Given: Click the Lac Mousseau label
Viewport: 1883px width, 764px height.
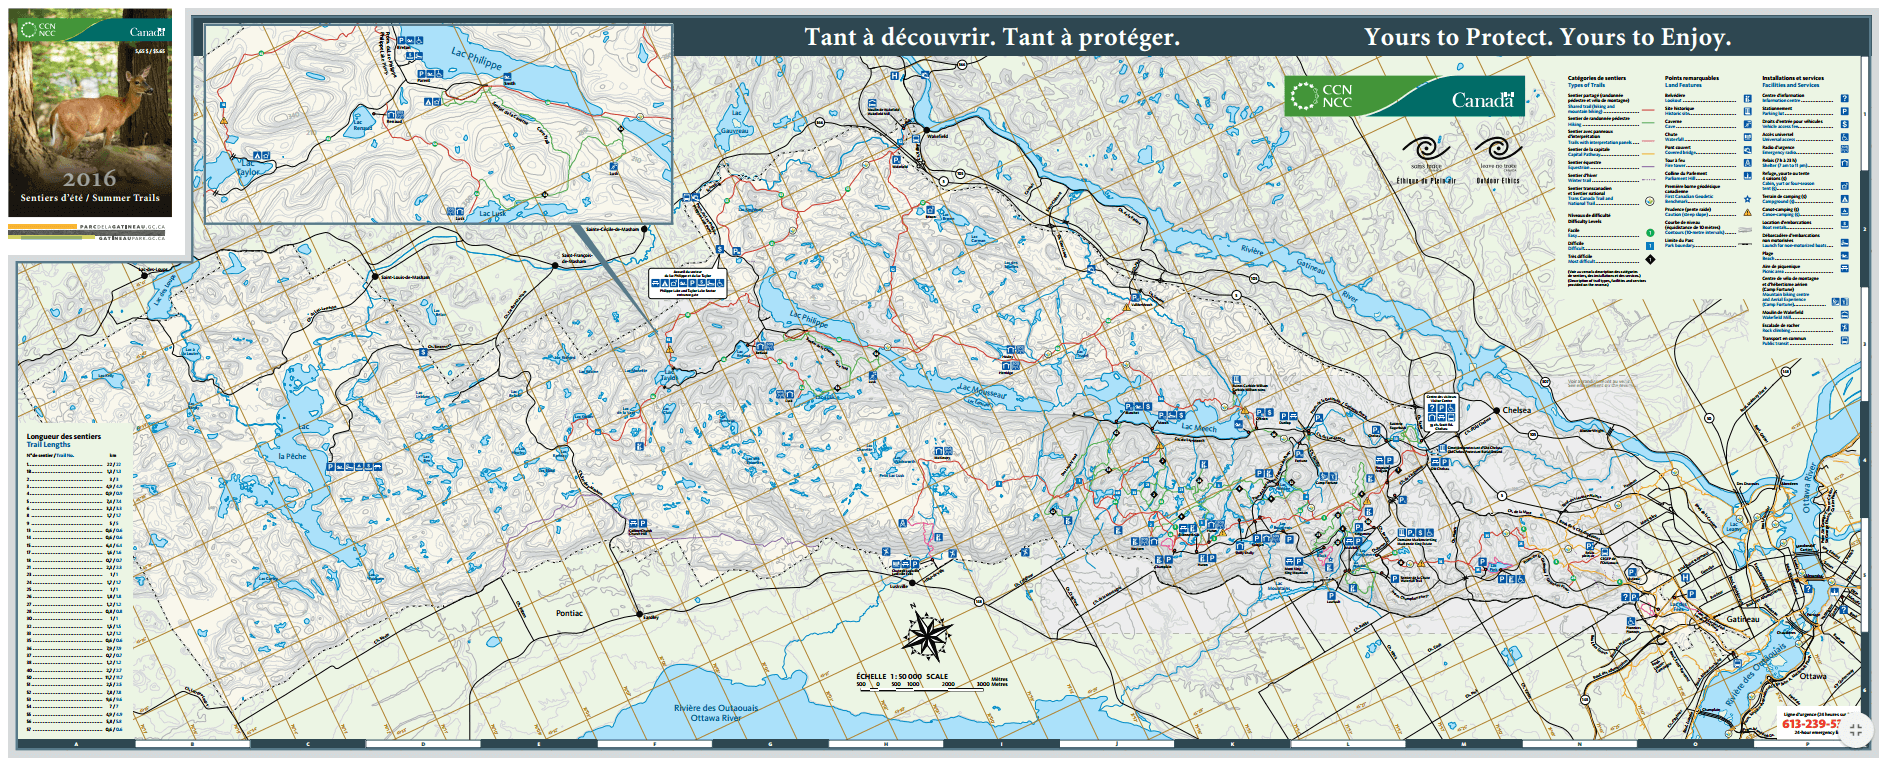Looking at the screenshot, I should (x=982, y=392).
